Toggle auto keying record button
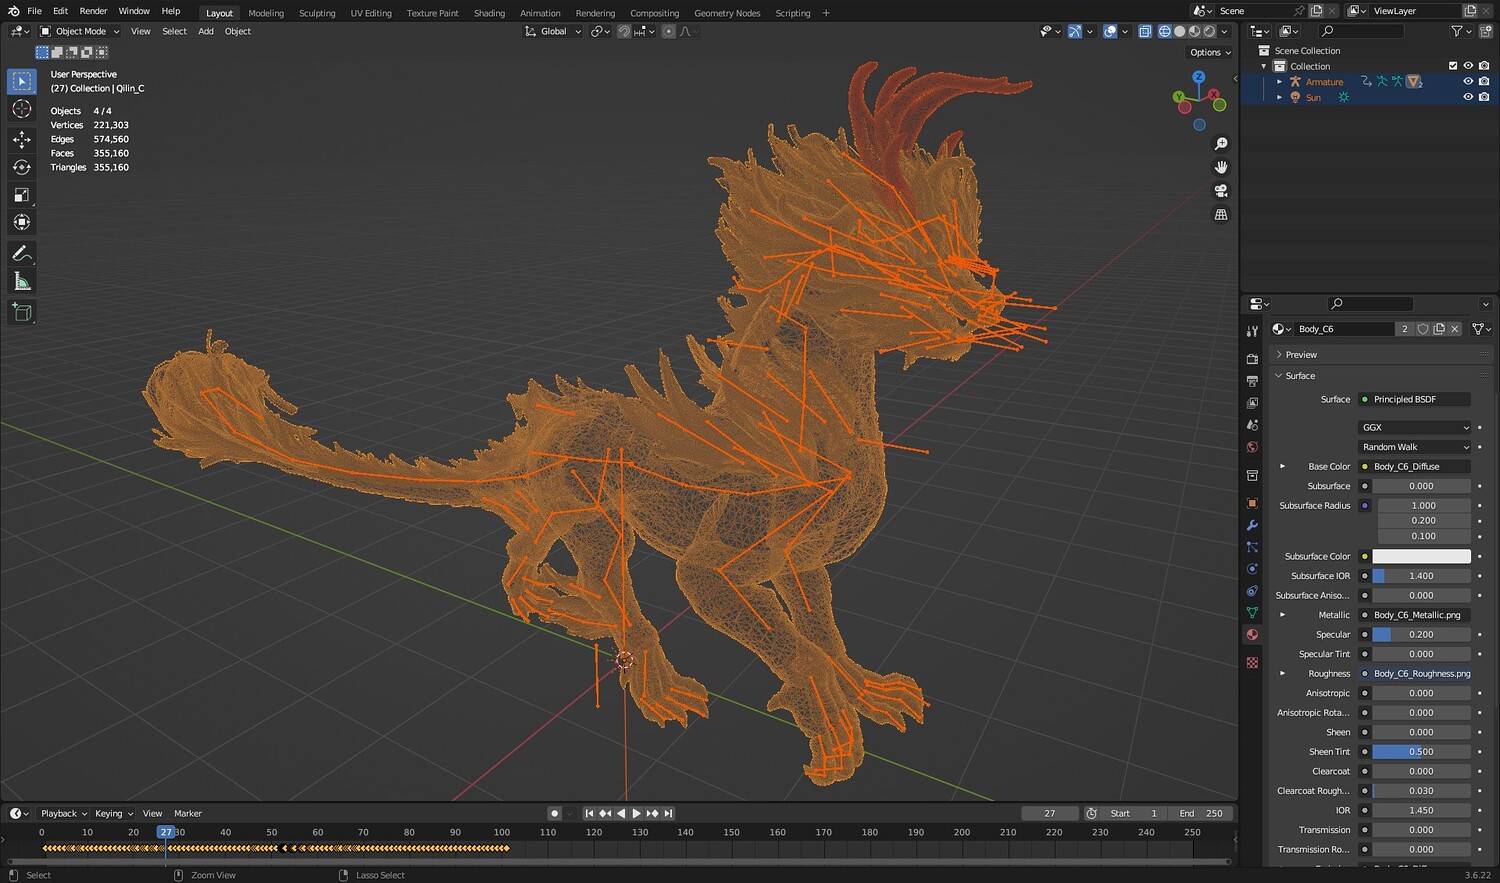 coord(554,813)
